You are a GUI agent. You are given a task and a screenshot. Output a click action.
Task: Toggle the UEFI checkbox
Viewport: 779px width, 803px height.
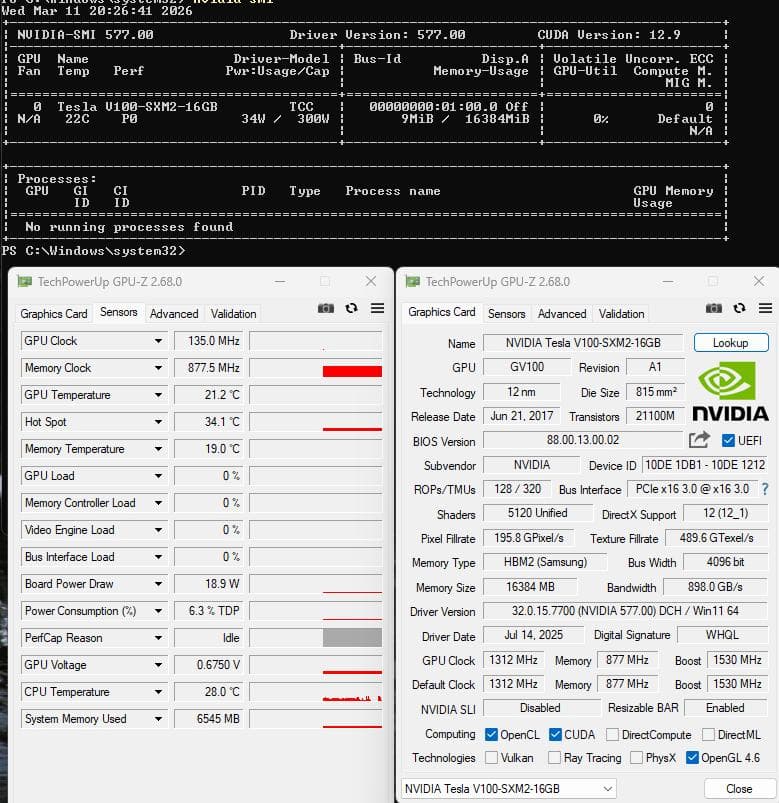(728, 440)
